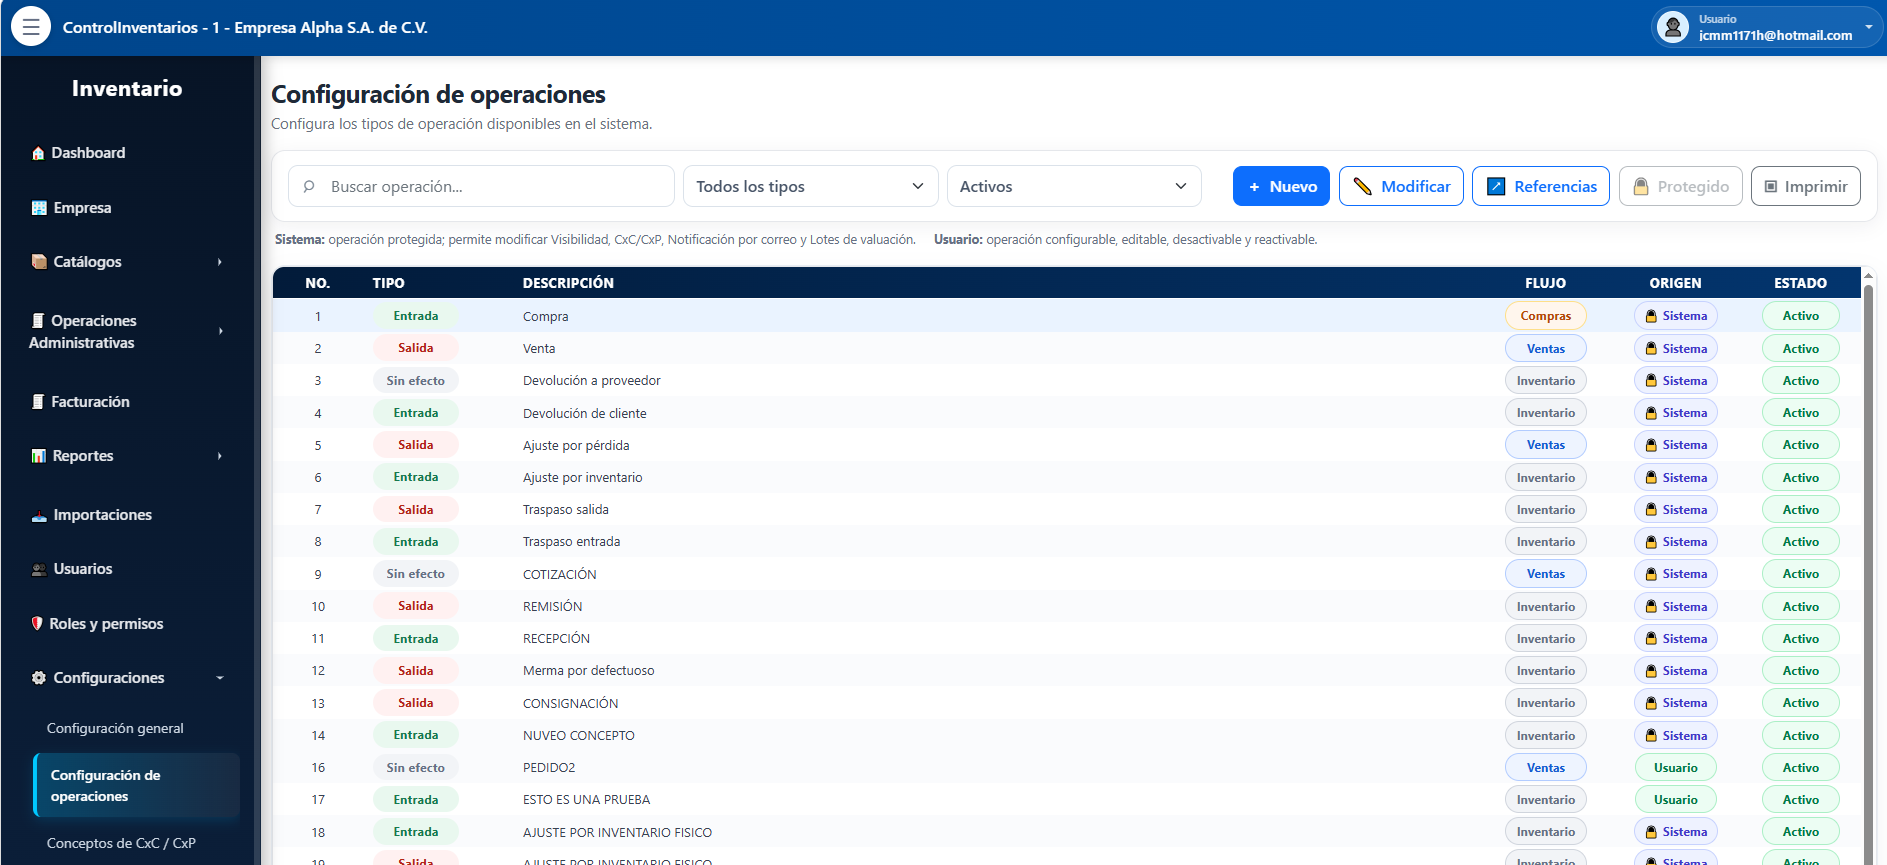Click the Importaciones sidebar icon
The image size is (1887, 865).
39,515
